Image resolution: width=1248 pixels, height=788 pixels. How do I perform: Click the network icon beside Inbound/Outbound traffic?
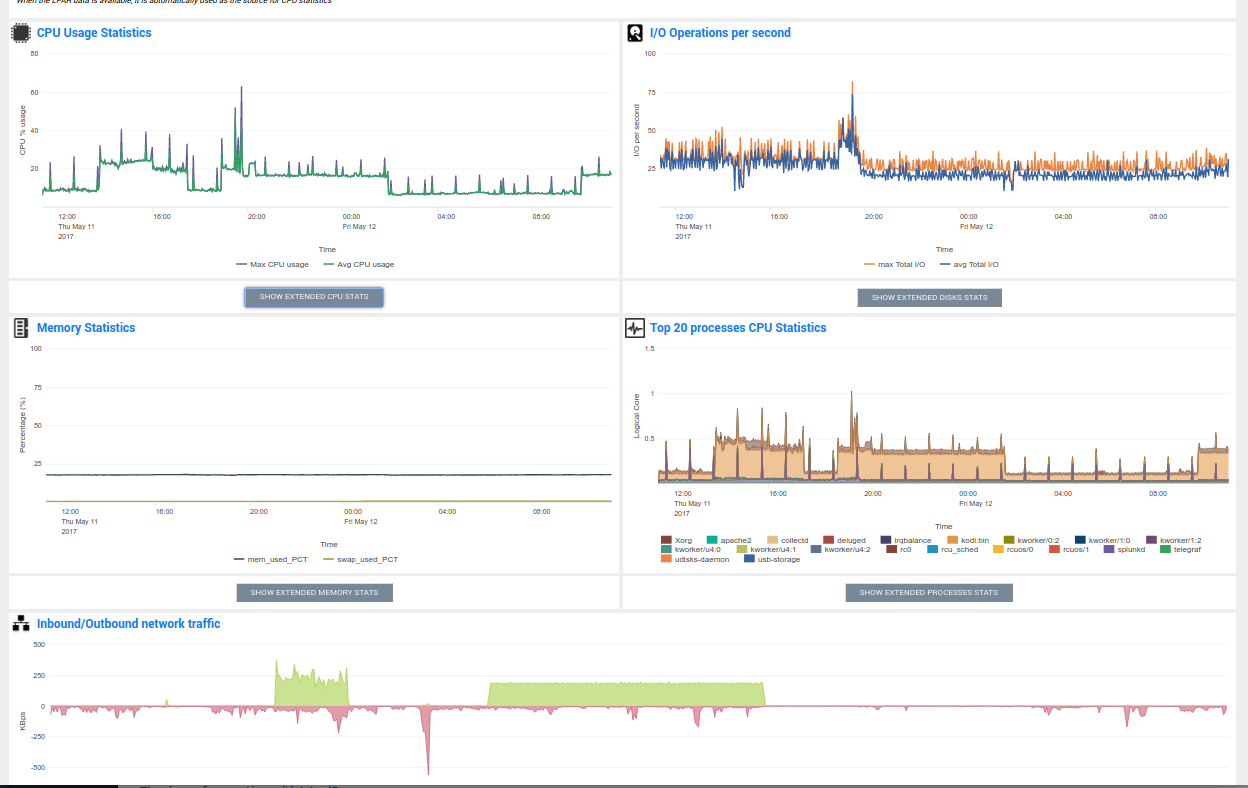(20, 624)
